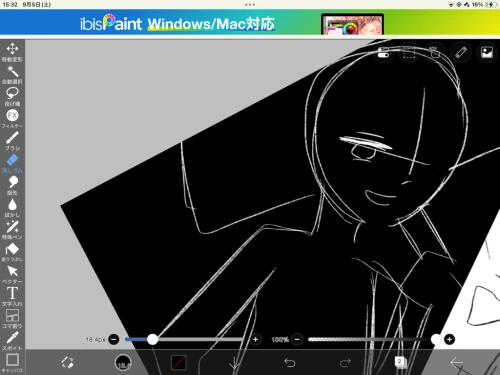Open the ibisPaint Windows/Mac banner ad
Image resolution: width=500 pixels, height=375 pixels.
(x=250, y=22)
